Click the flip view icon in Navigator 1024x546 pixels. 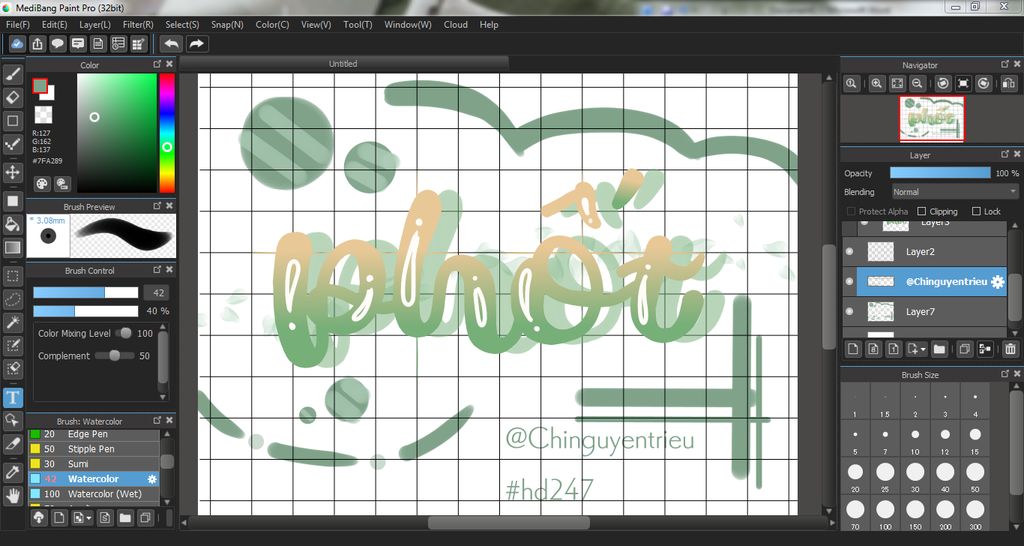1007,84
